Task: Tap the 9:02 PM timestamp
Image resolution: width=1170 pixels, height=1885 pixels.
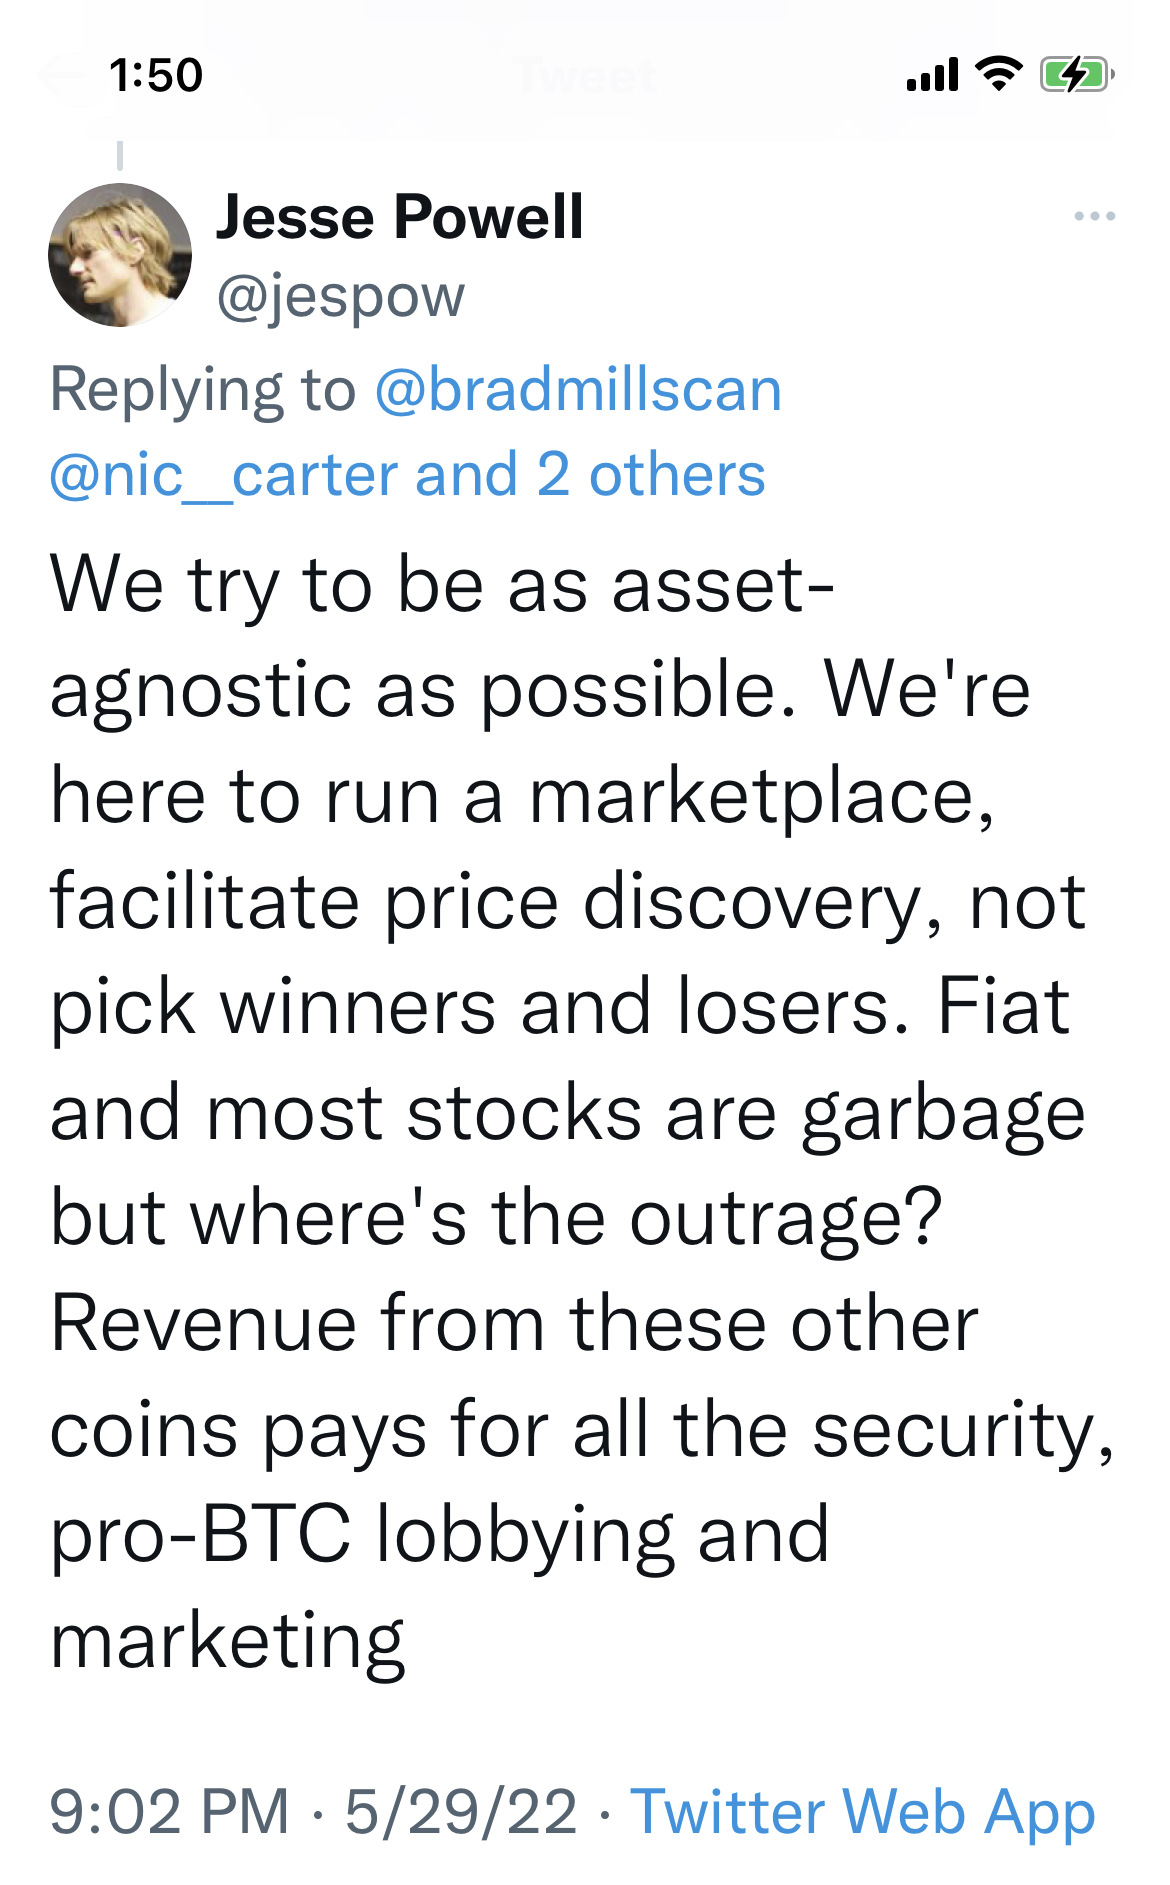Action: [x=169, y=1811]
